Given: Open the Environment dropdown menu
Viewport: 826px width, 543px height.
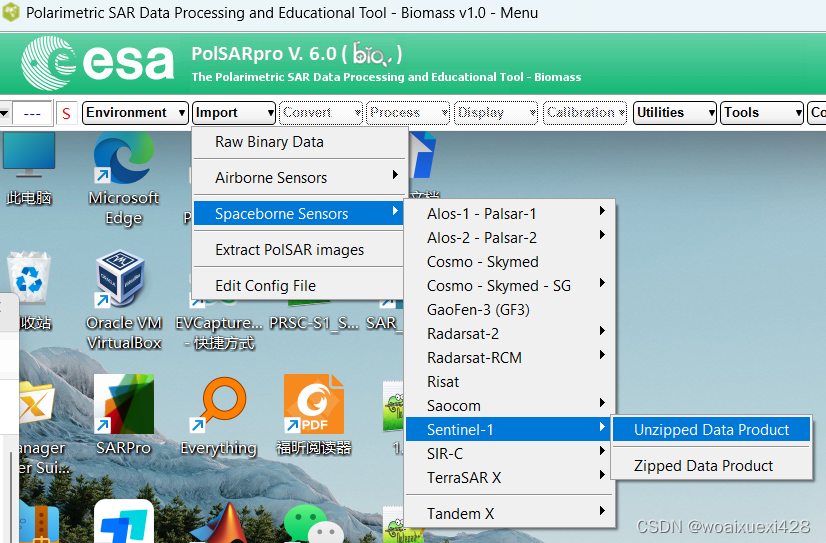Looking at the screenshot, I should tap(135, 113).
